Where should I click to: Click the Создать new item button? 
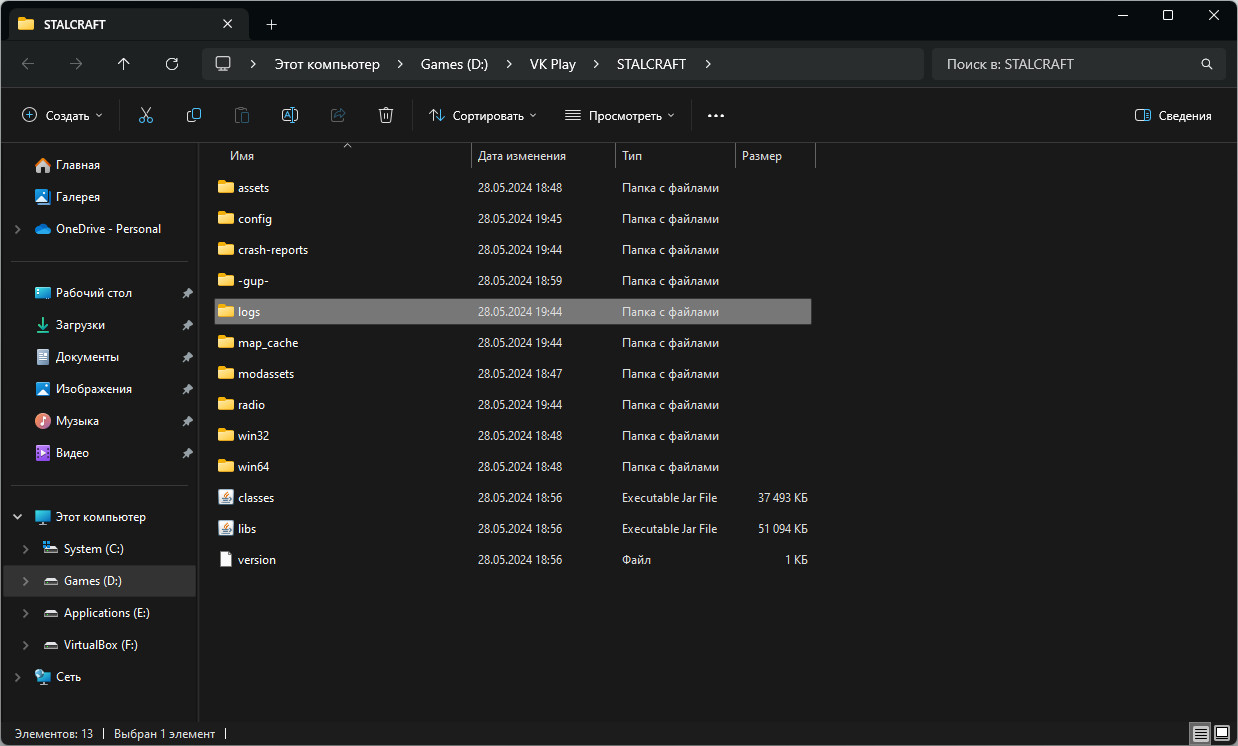point(62,115)
